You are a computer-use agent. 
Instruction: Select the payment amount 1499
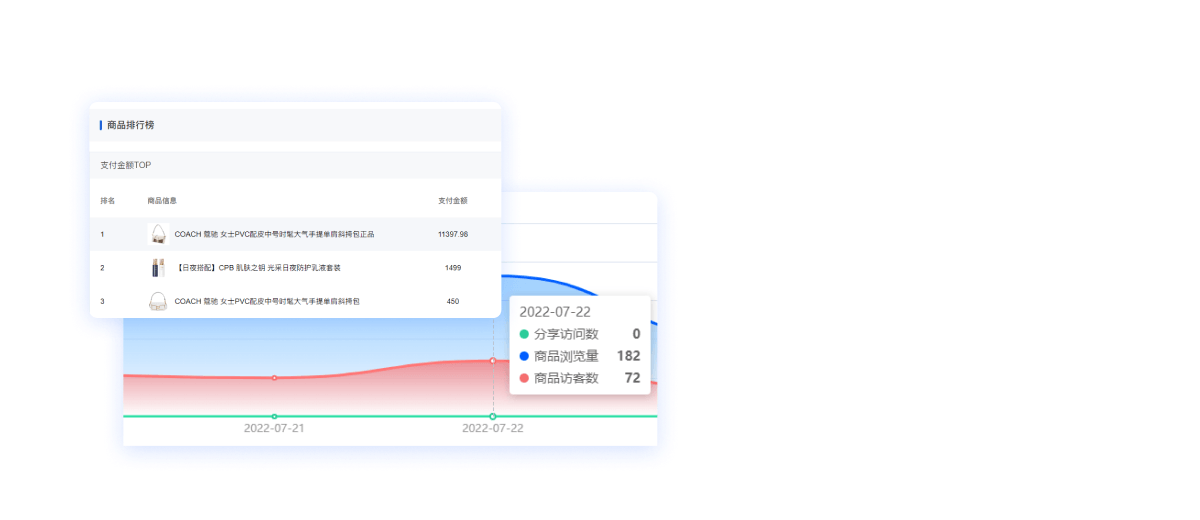[x=453, y=268]
